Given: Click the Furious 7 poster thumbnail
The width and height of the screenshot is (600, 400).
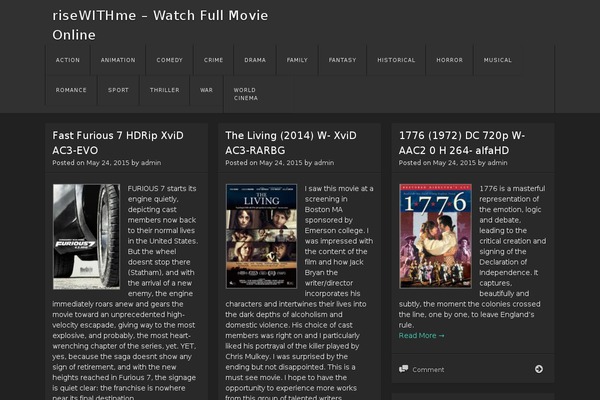Looking at the screenshot, I should 86,237.
